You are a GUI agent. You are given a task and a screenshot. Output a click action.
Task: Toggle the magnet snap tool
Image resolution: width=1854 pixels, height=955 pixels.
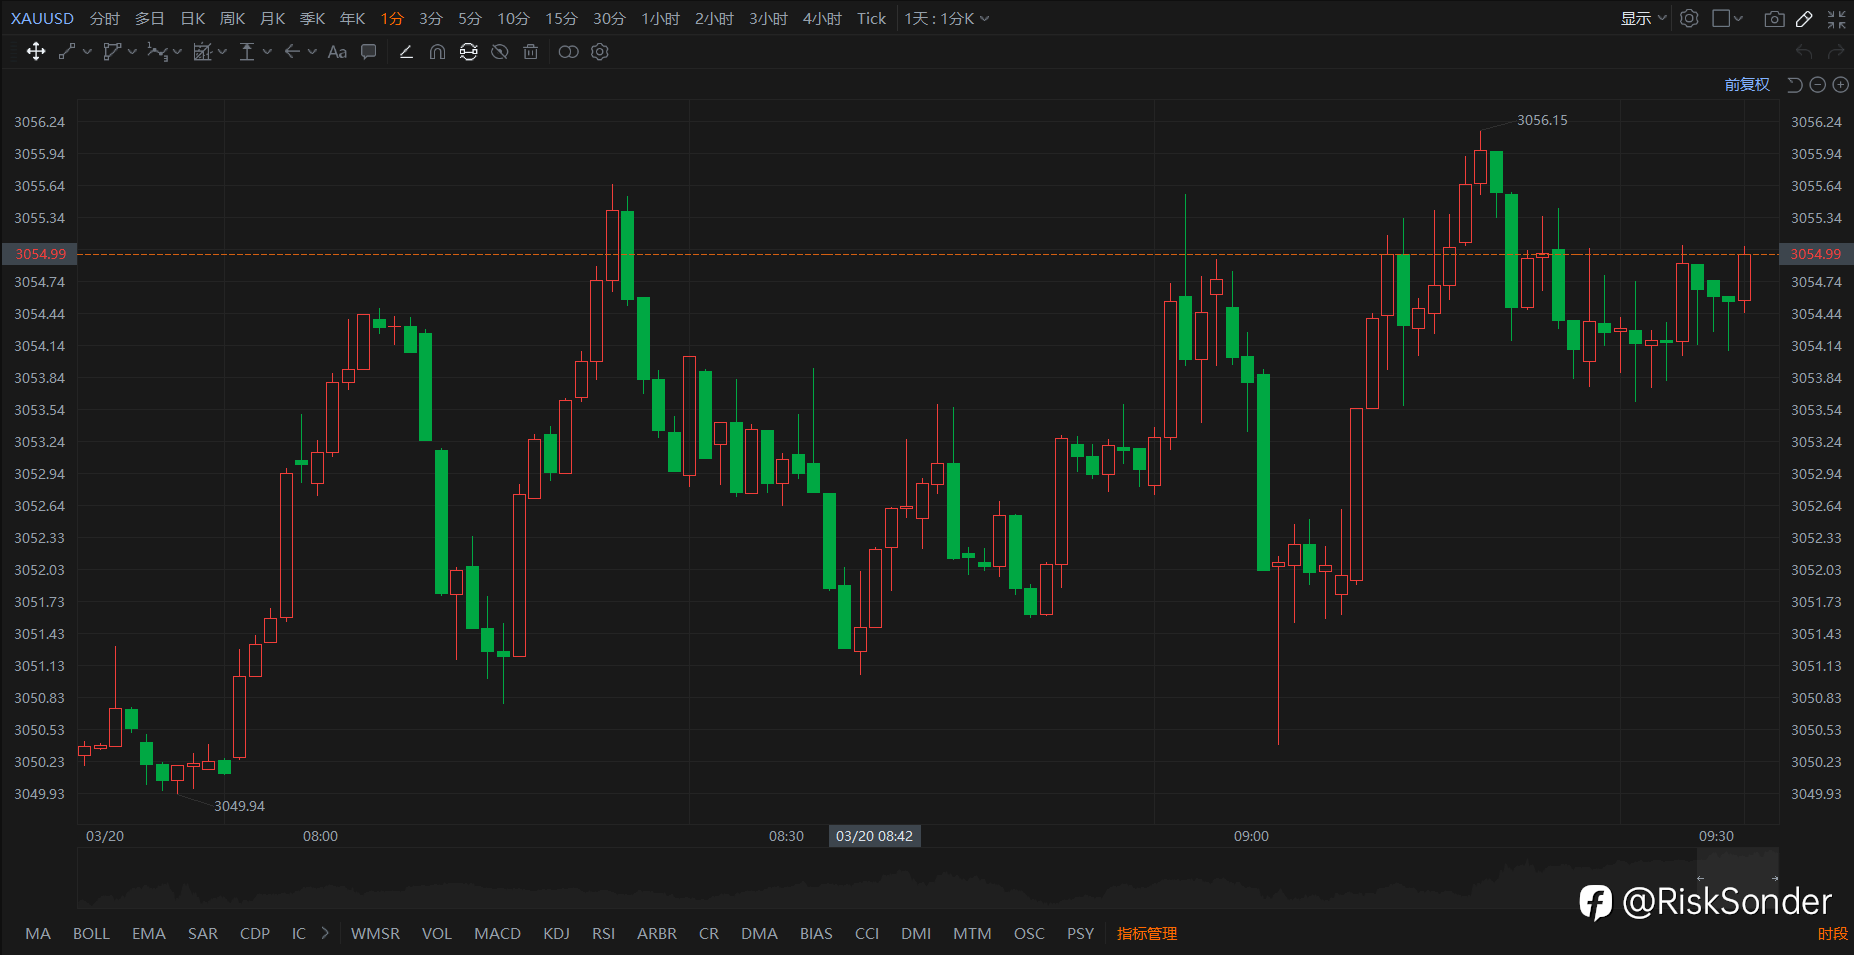(437, 52)
